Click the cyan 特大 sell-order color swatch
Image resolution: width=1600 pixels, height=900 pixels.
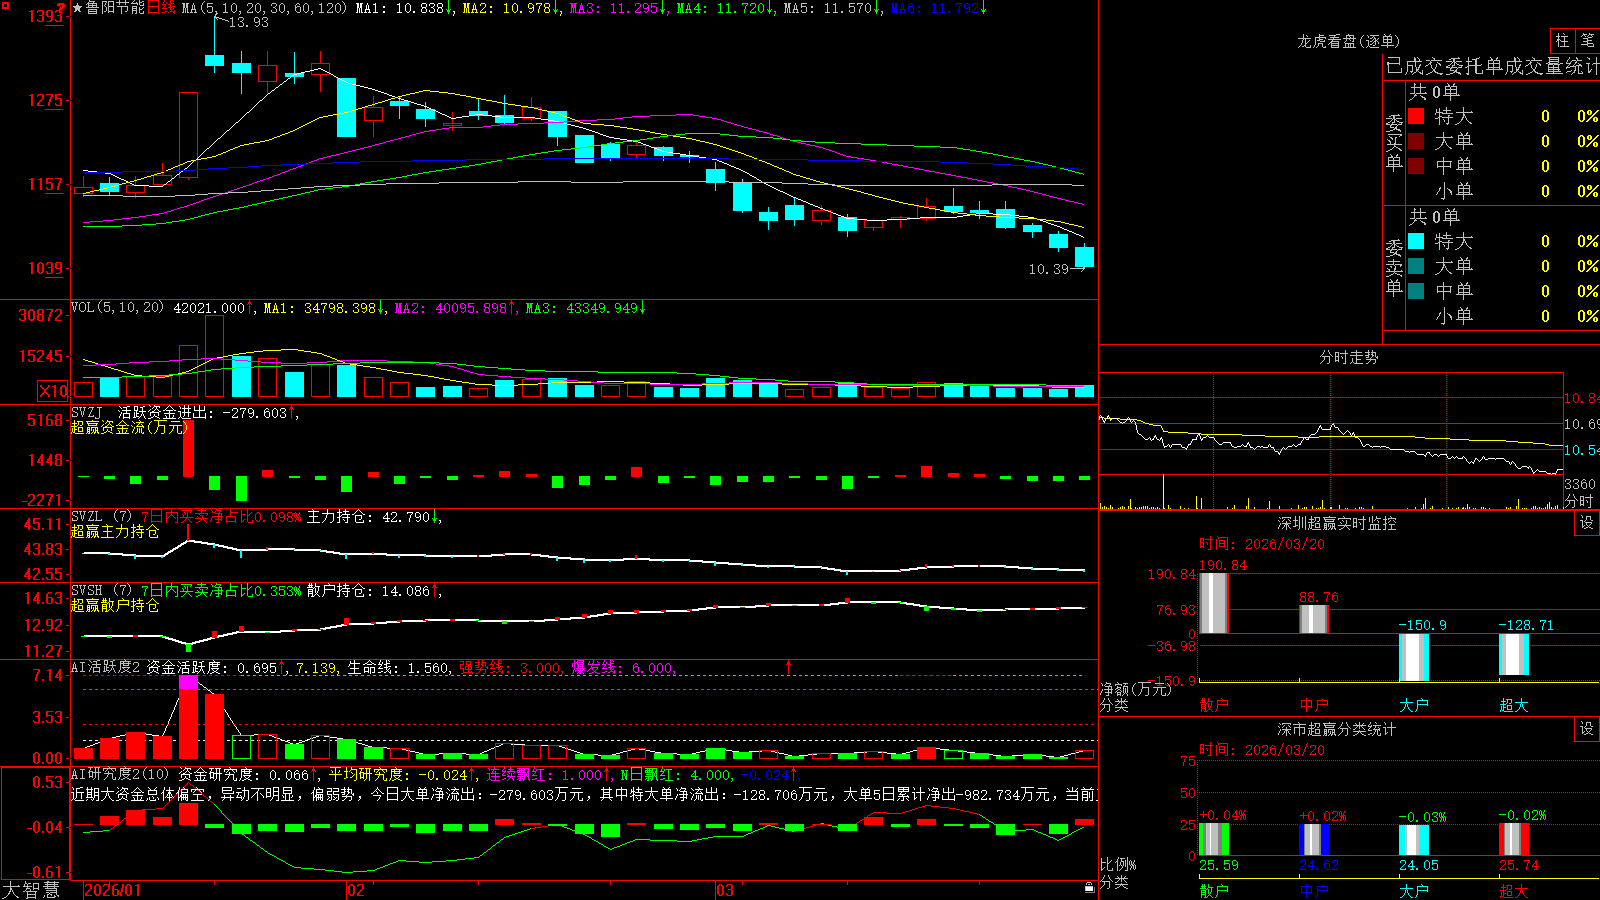[1416, 241]
